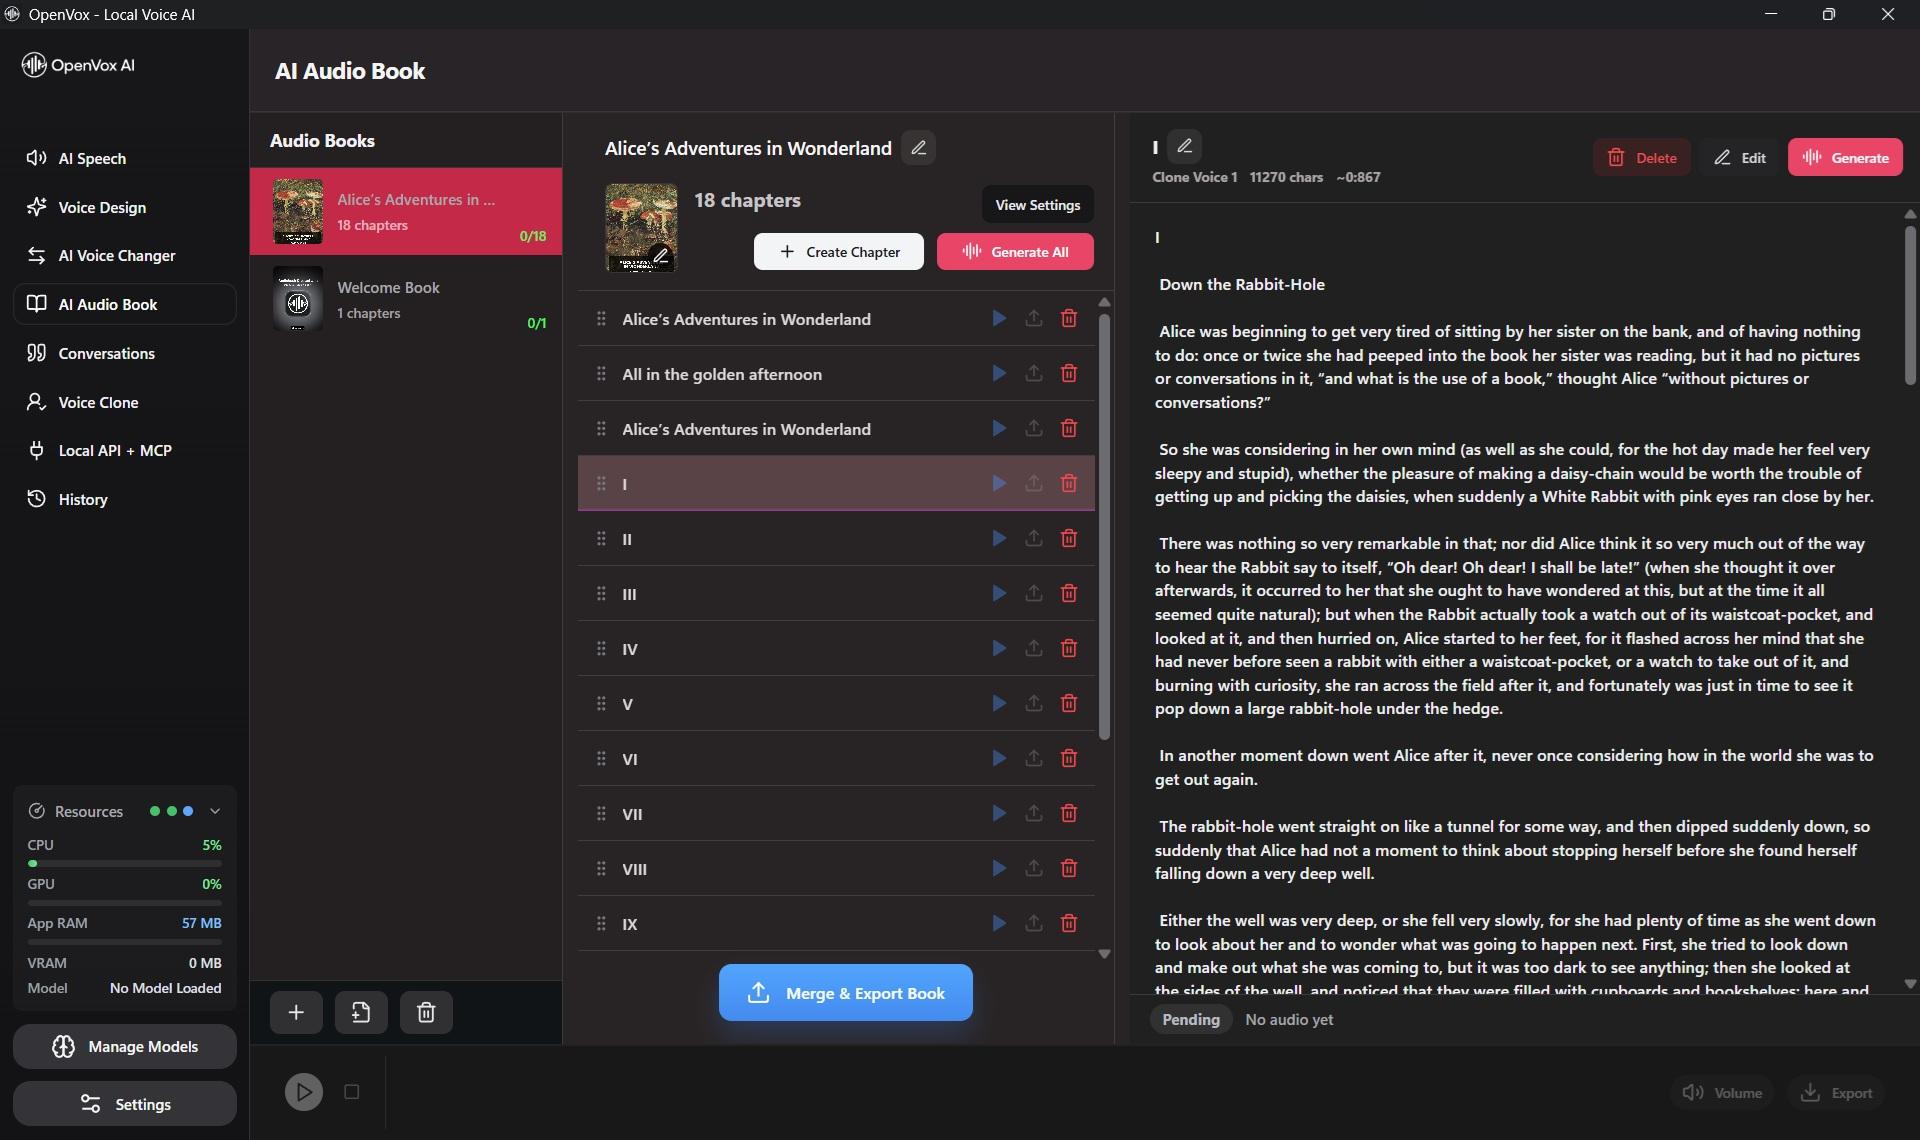Click chapter list scroll up arrow
Viewport: 1920px width, 1140px height.
[1104, 301]
